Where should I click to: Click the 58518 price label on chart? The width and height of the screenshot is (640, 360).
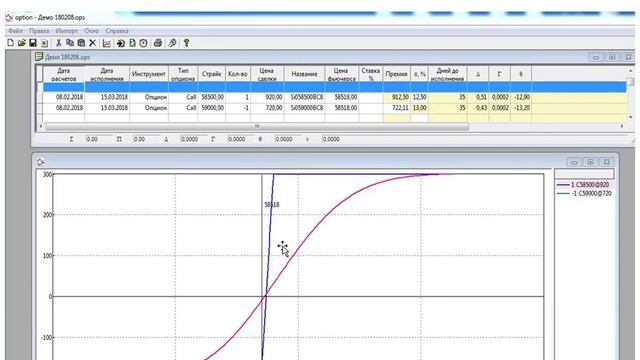coord(272,204)
